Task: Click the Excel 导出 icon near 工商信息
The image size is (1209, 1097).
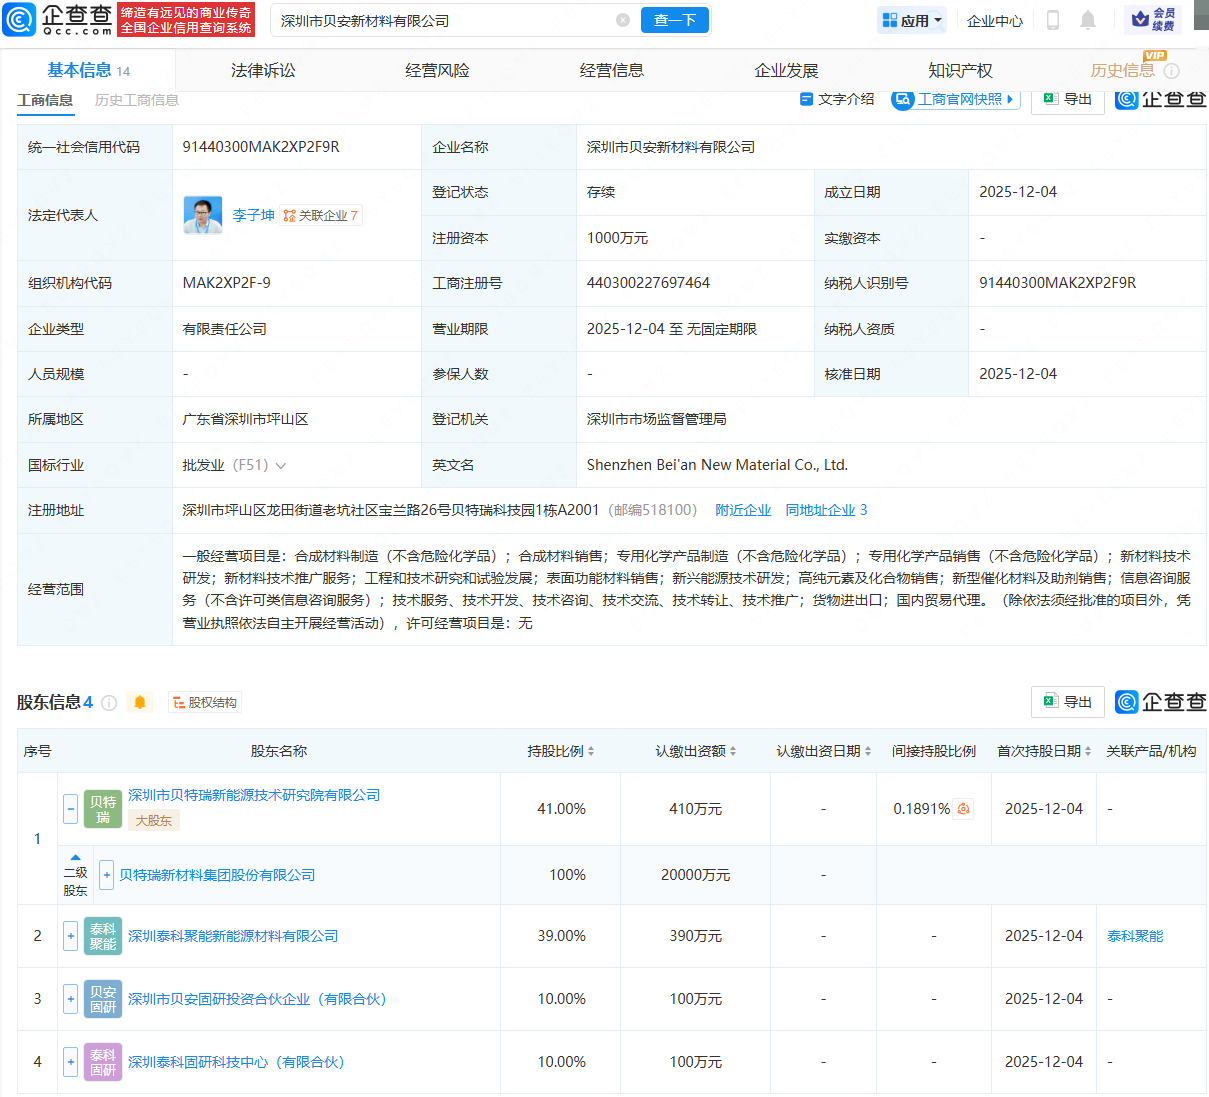Action: [x=1051, y=99]
